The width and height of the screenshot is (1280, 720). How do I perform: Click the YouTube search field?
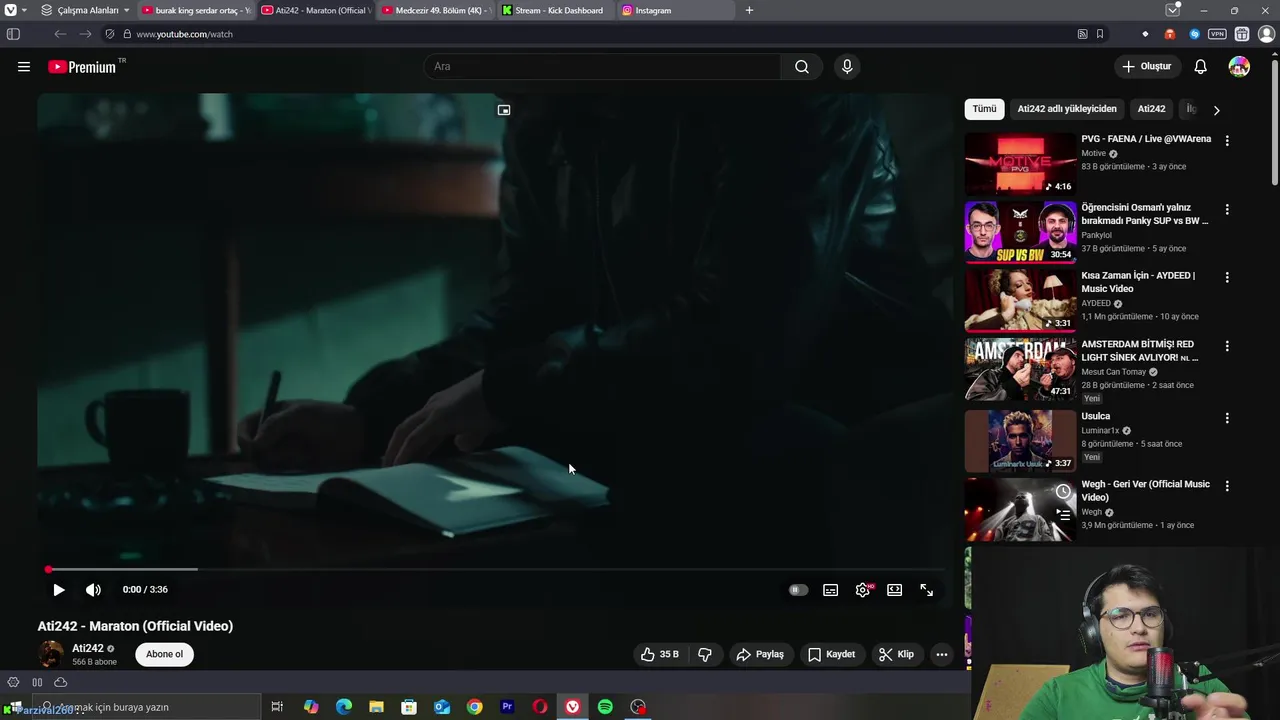coord(603,67)
